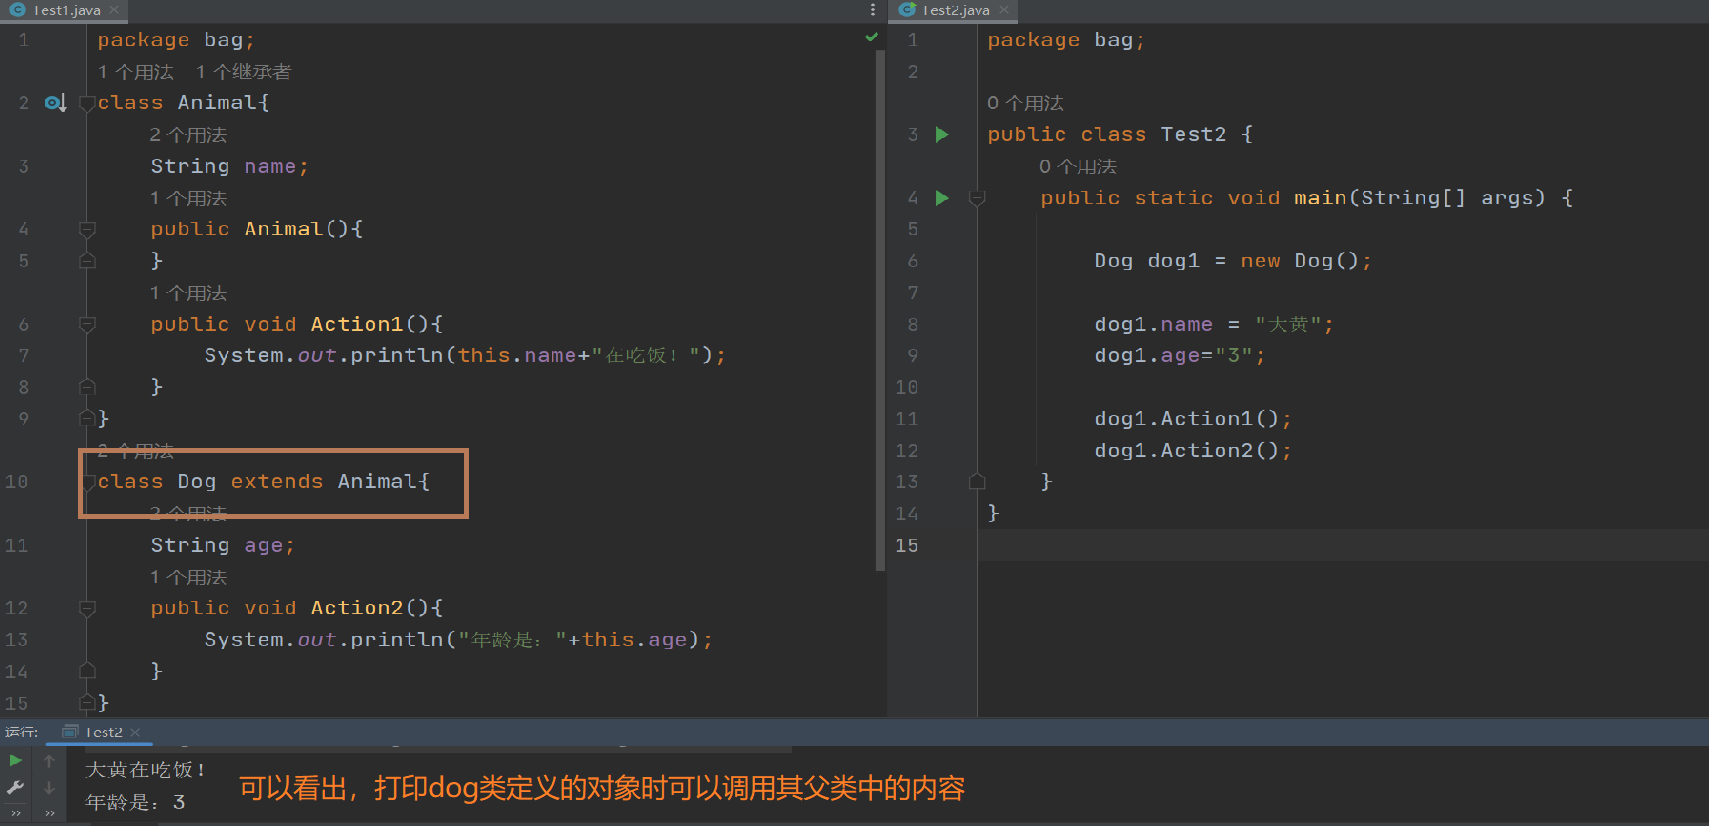Run main method via gutter arrow
This screenshot has height=826, width=1709.
(941, 198)
